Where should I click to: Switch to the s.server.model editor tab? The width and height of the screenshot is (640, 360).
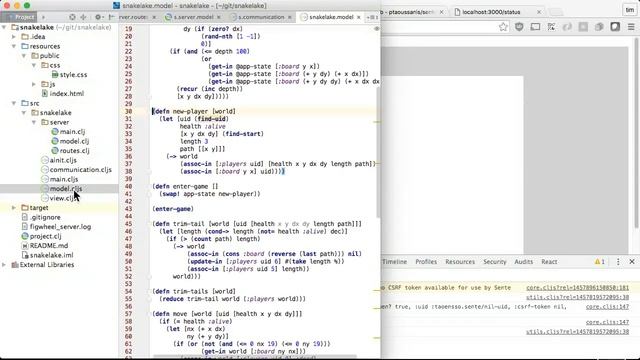[x=193, y=17]
